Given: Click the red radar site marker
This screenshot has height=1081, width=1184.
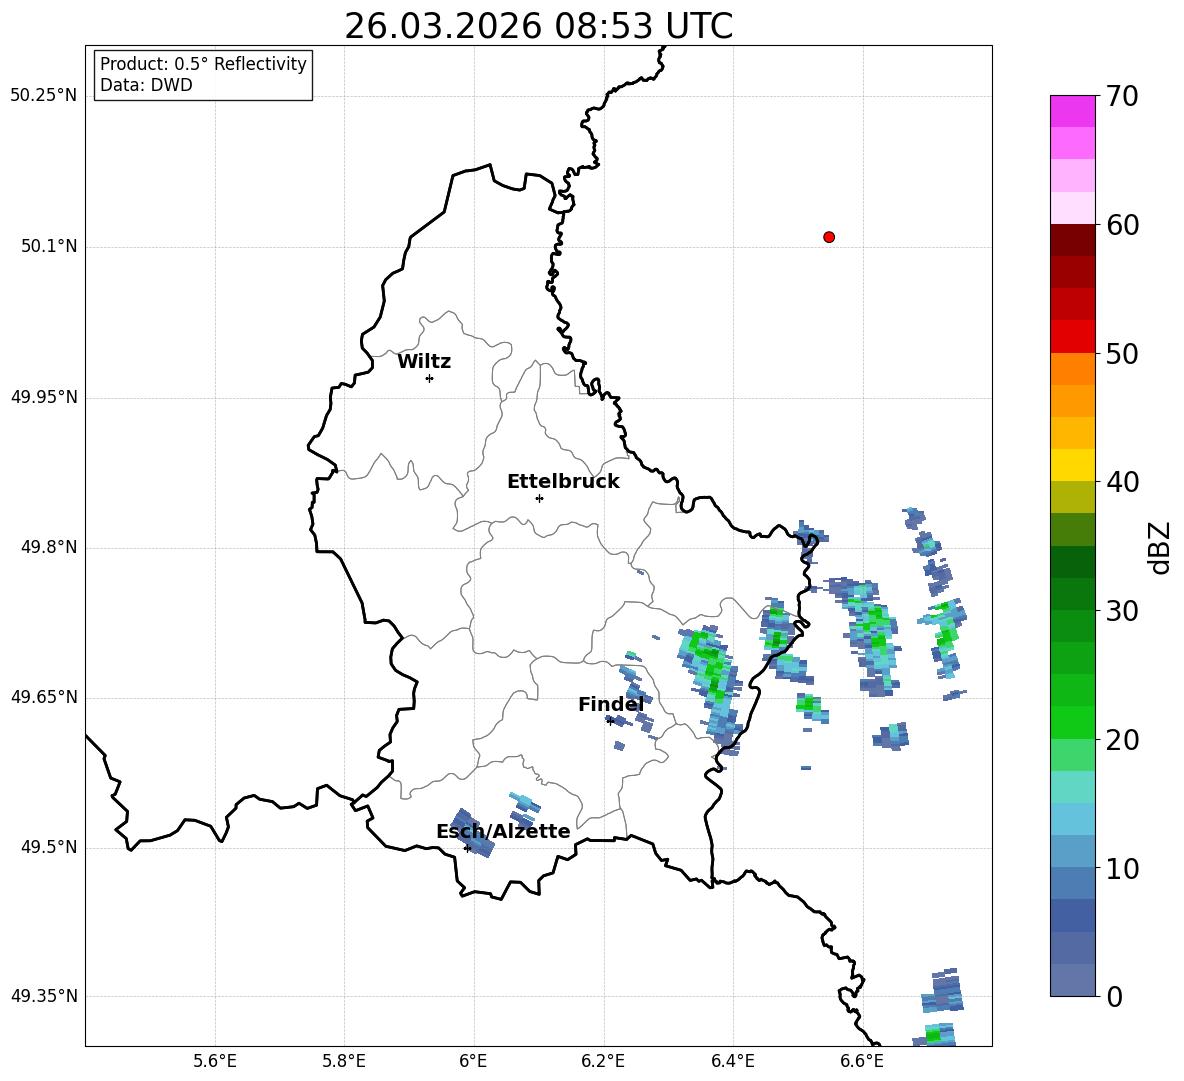Looking at the screenshot, I should 829,237.
